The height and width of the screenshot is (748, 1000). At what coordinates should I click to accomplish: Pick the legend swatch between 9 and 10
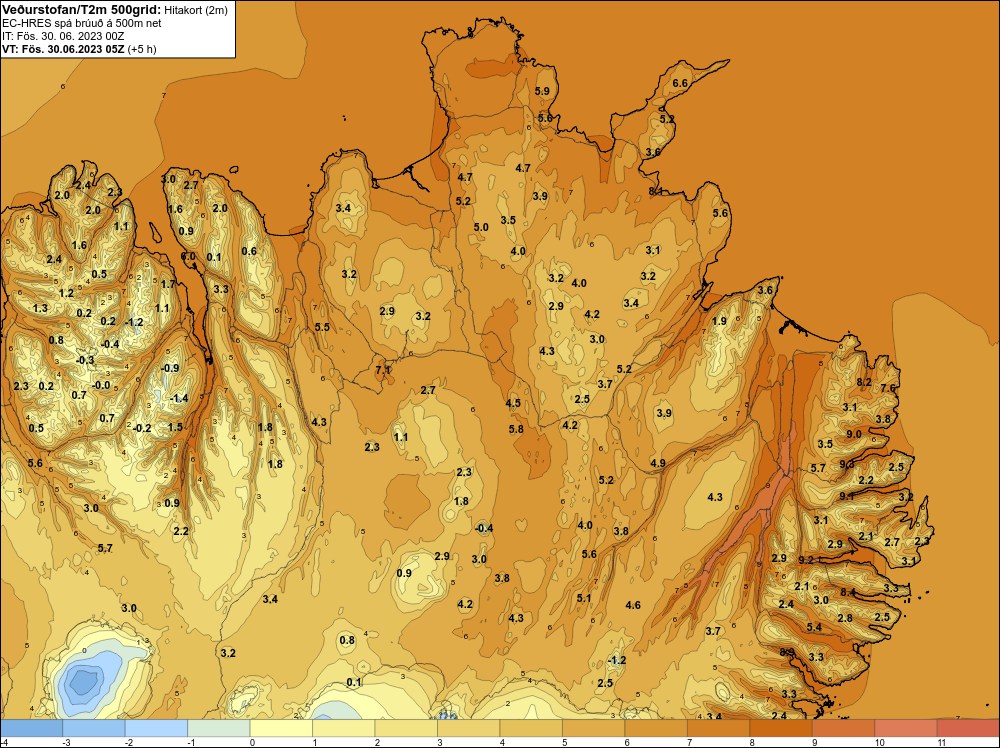(844, 728)
